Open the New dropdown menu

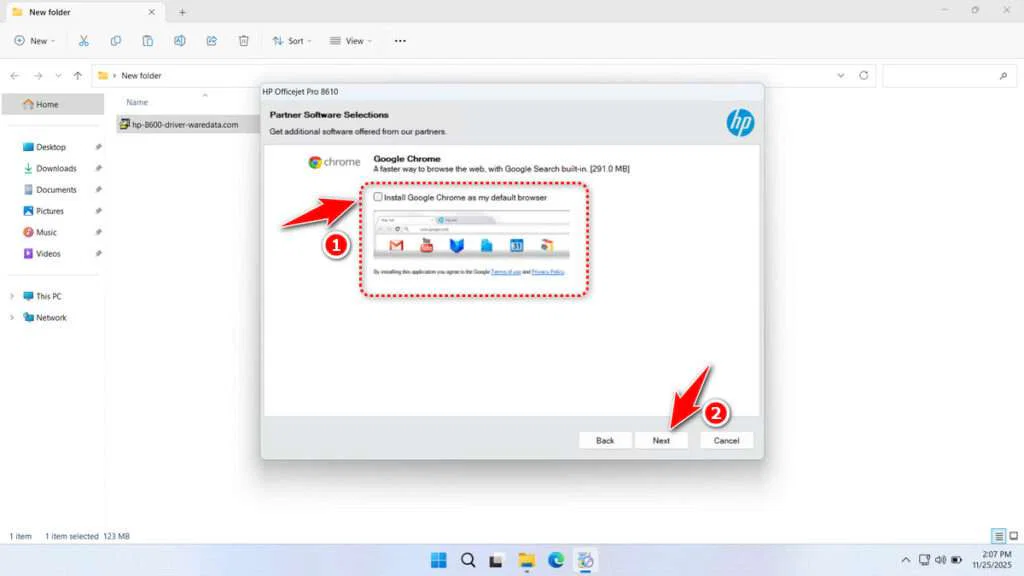35,41
